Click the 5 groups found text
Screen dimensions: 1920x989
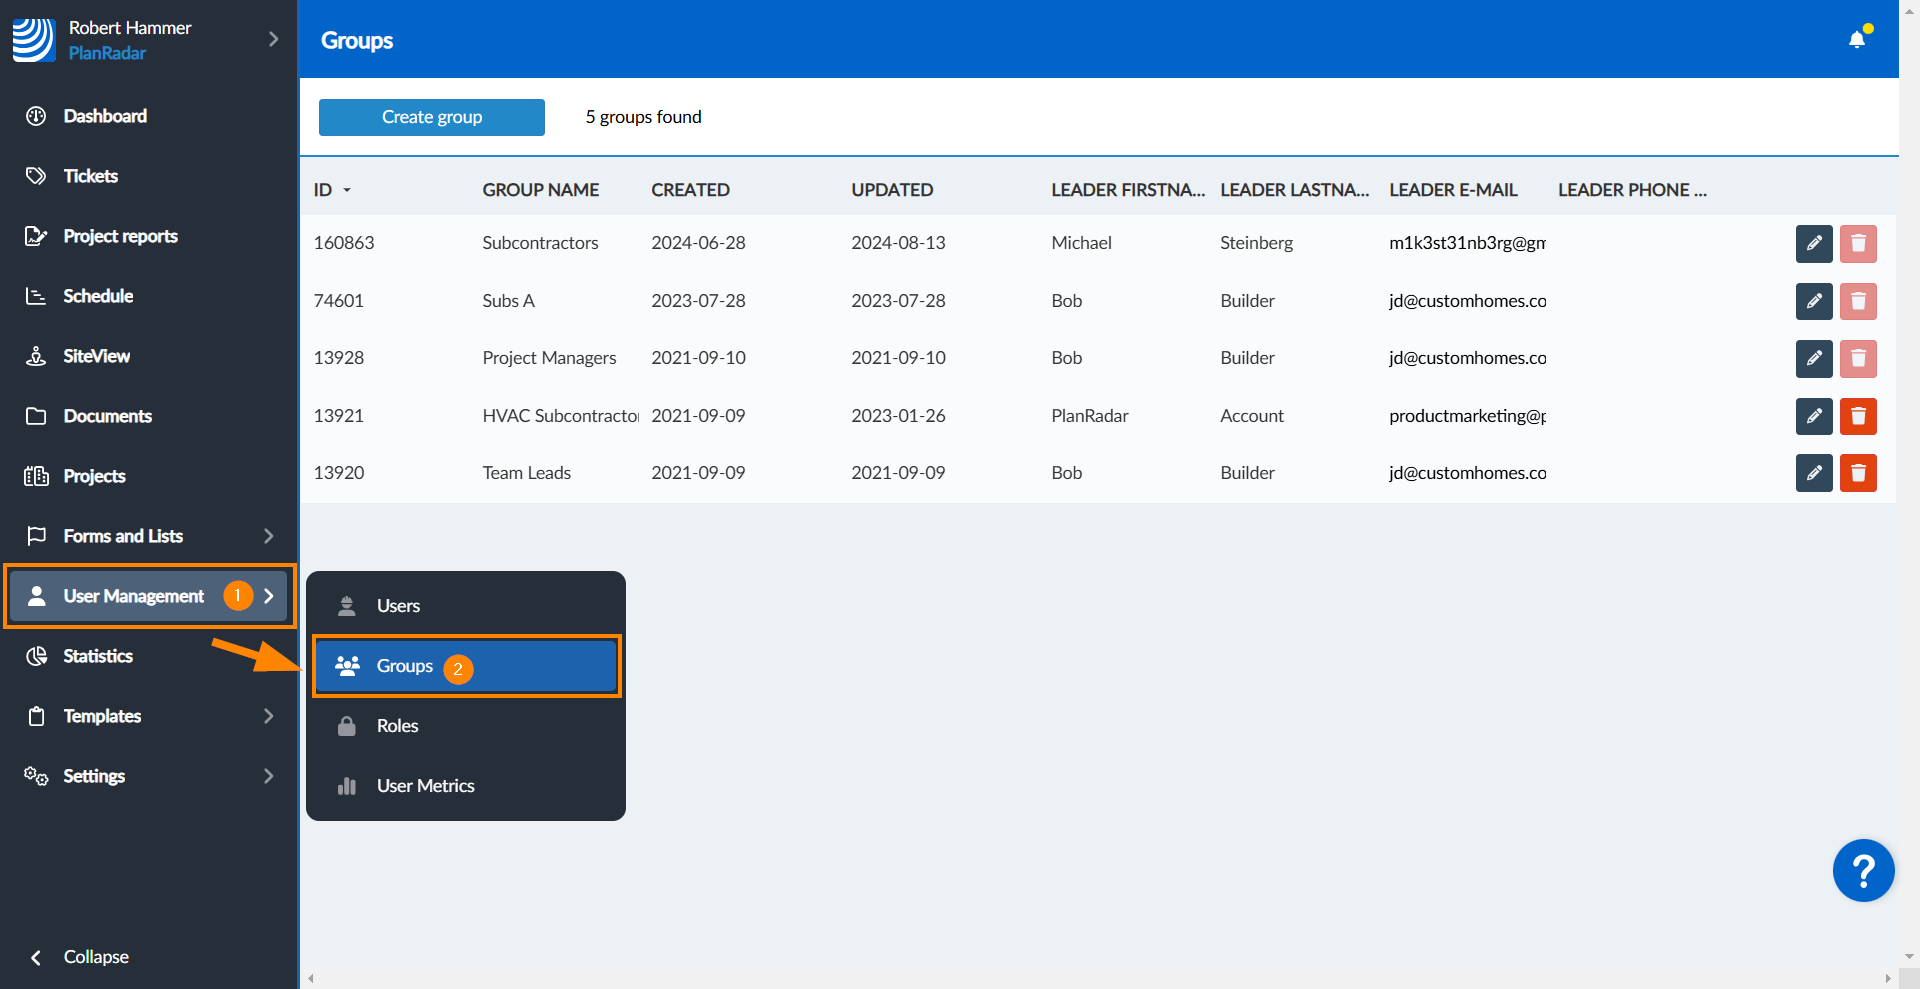click(643, 117)
